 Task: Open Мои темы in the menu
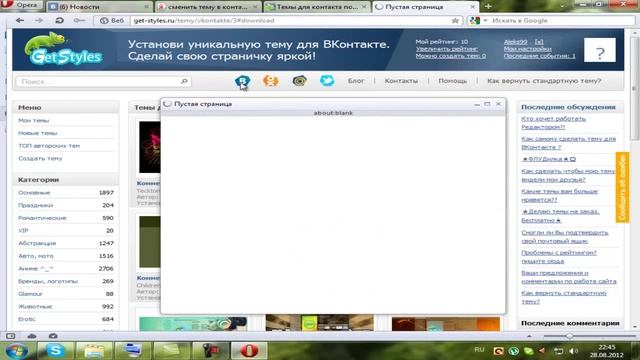(33, 120)
